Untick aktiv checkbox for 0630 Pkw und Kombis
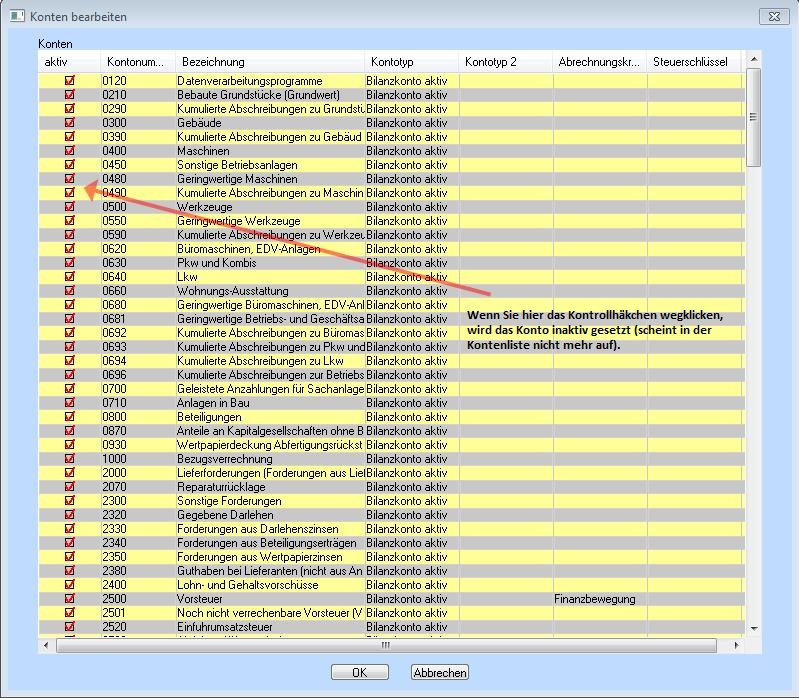The image size is (799, 698). pyautogui.click(x=70, y=262)
